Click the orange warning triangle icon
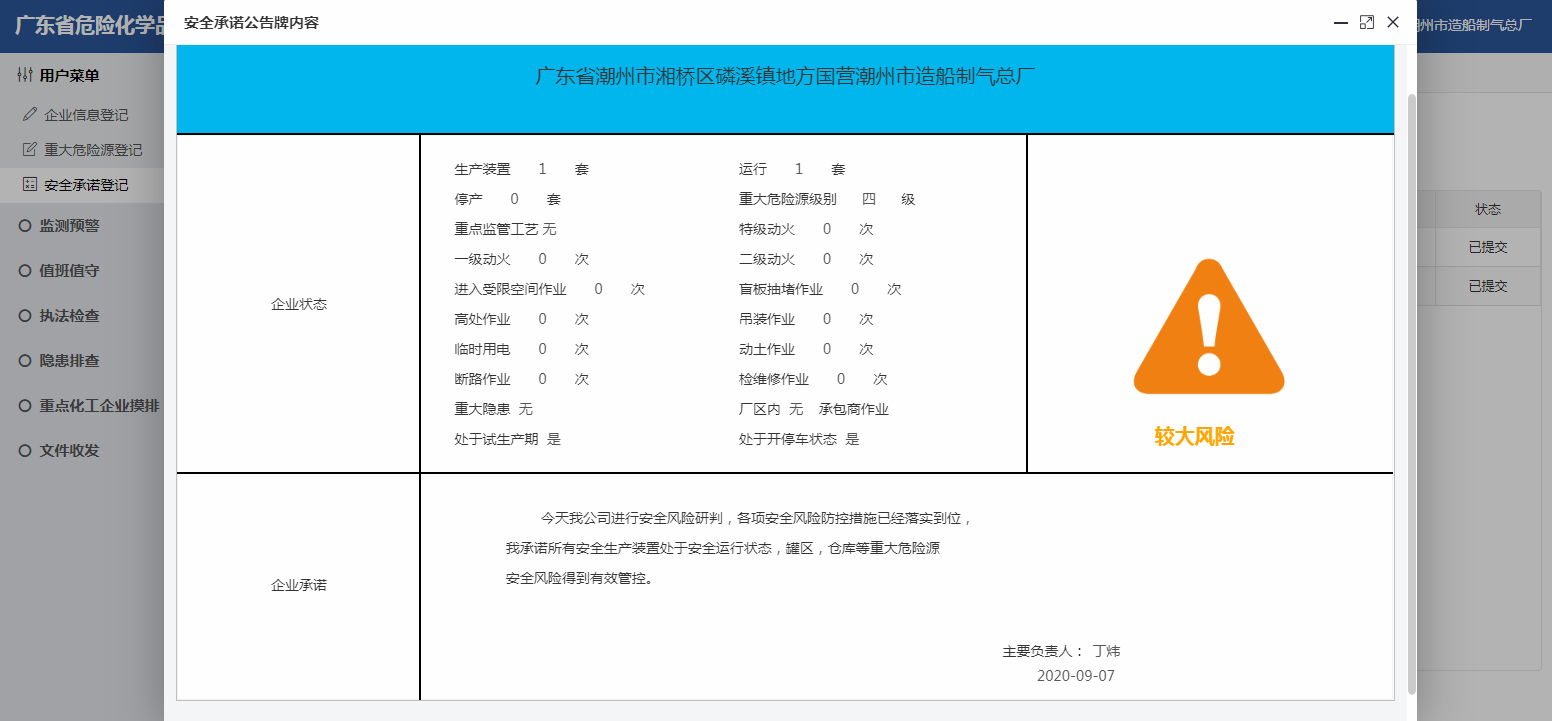 click(1208, 327)
